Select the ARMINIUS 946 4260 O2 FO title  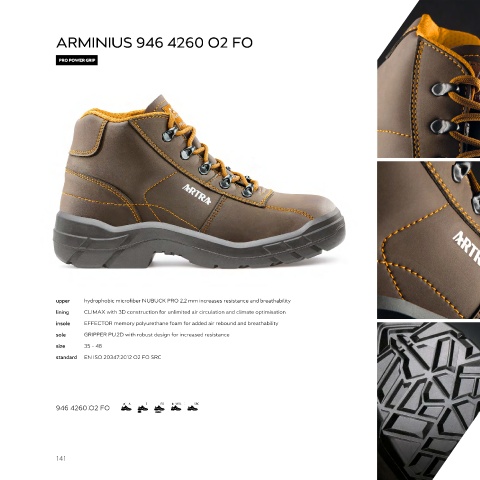click(x=154, y=43)
